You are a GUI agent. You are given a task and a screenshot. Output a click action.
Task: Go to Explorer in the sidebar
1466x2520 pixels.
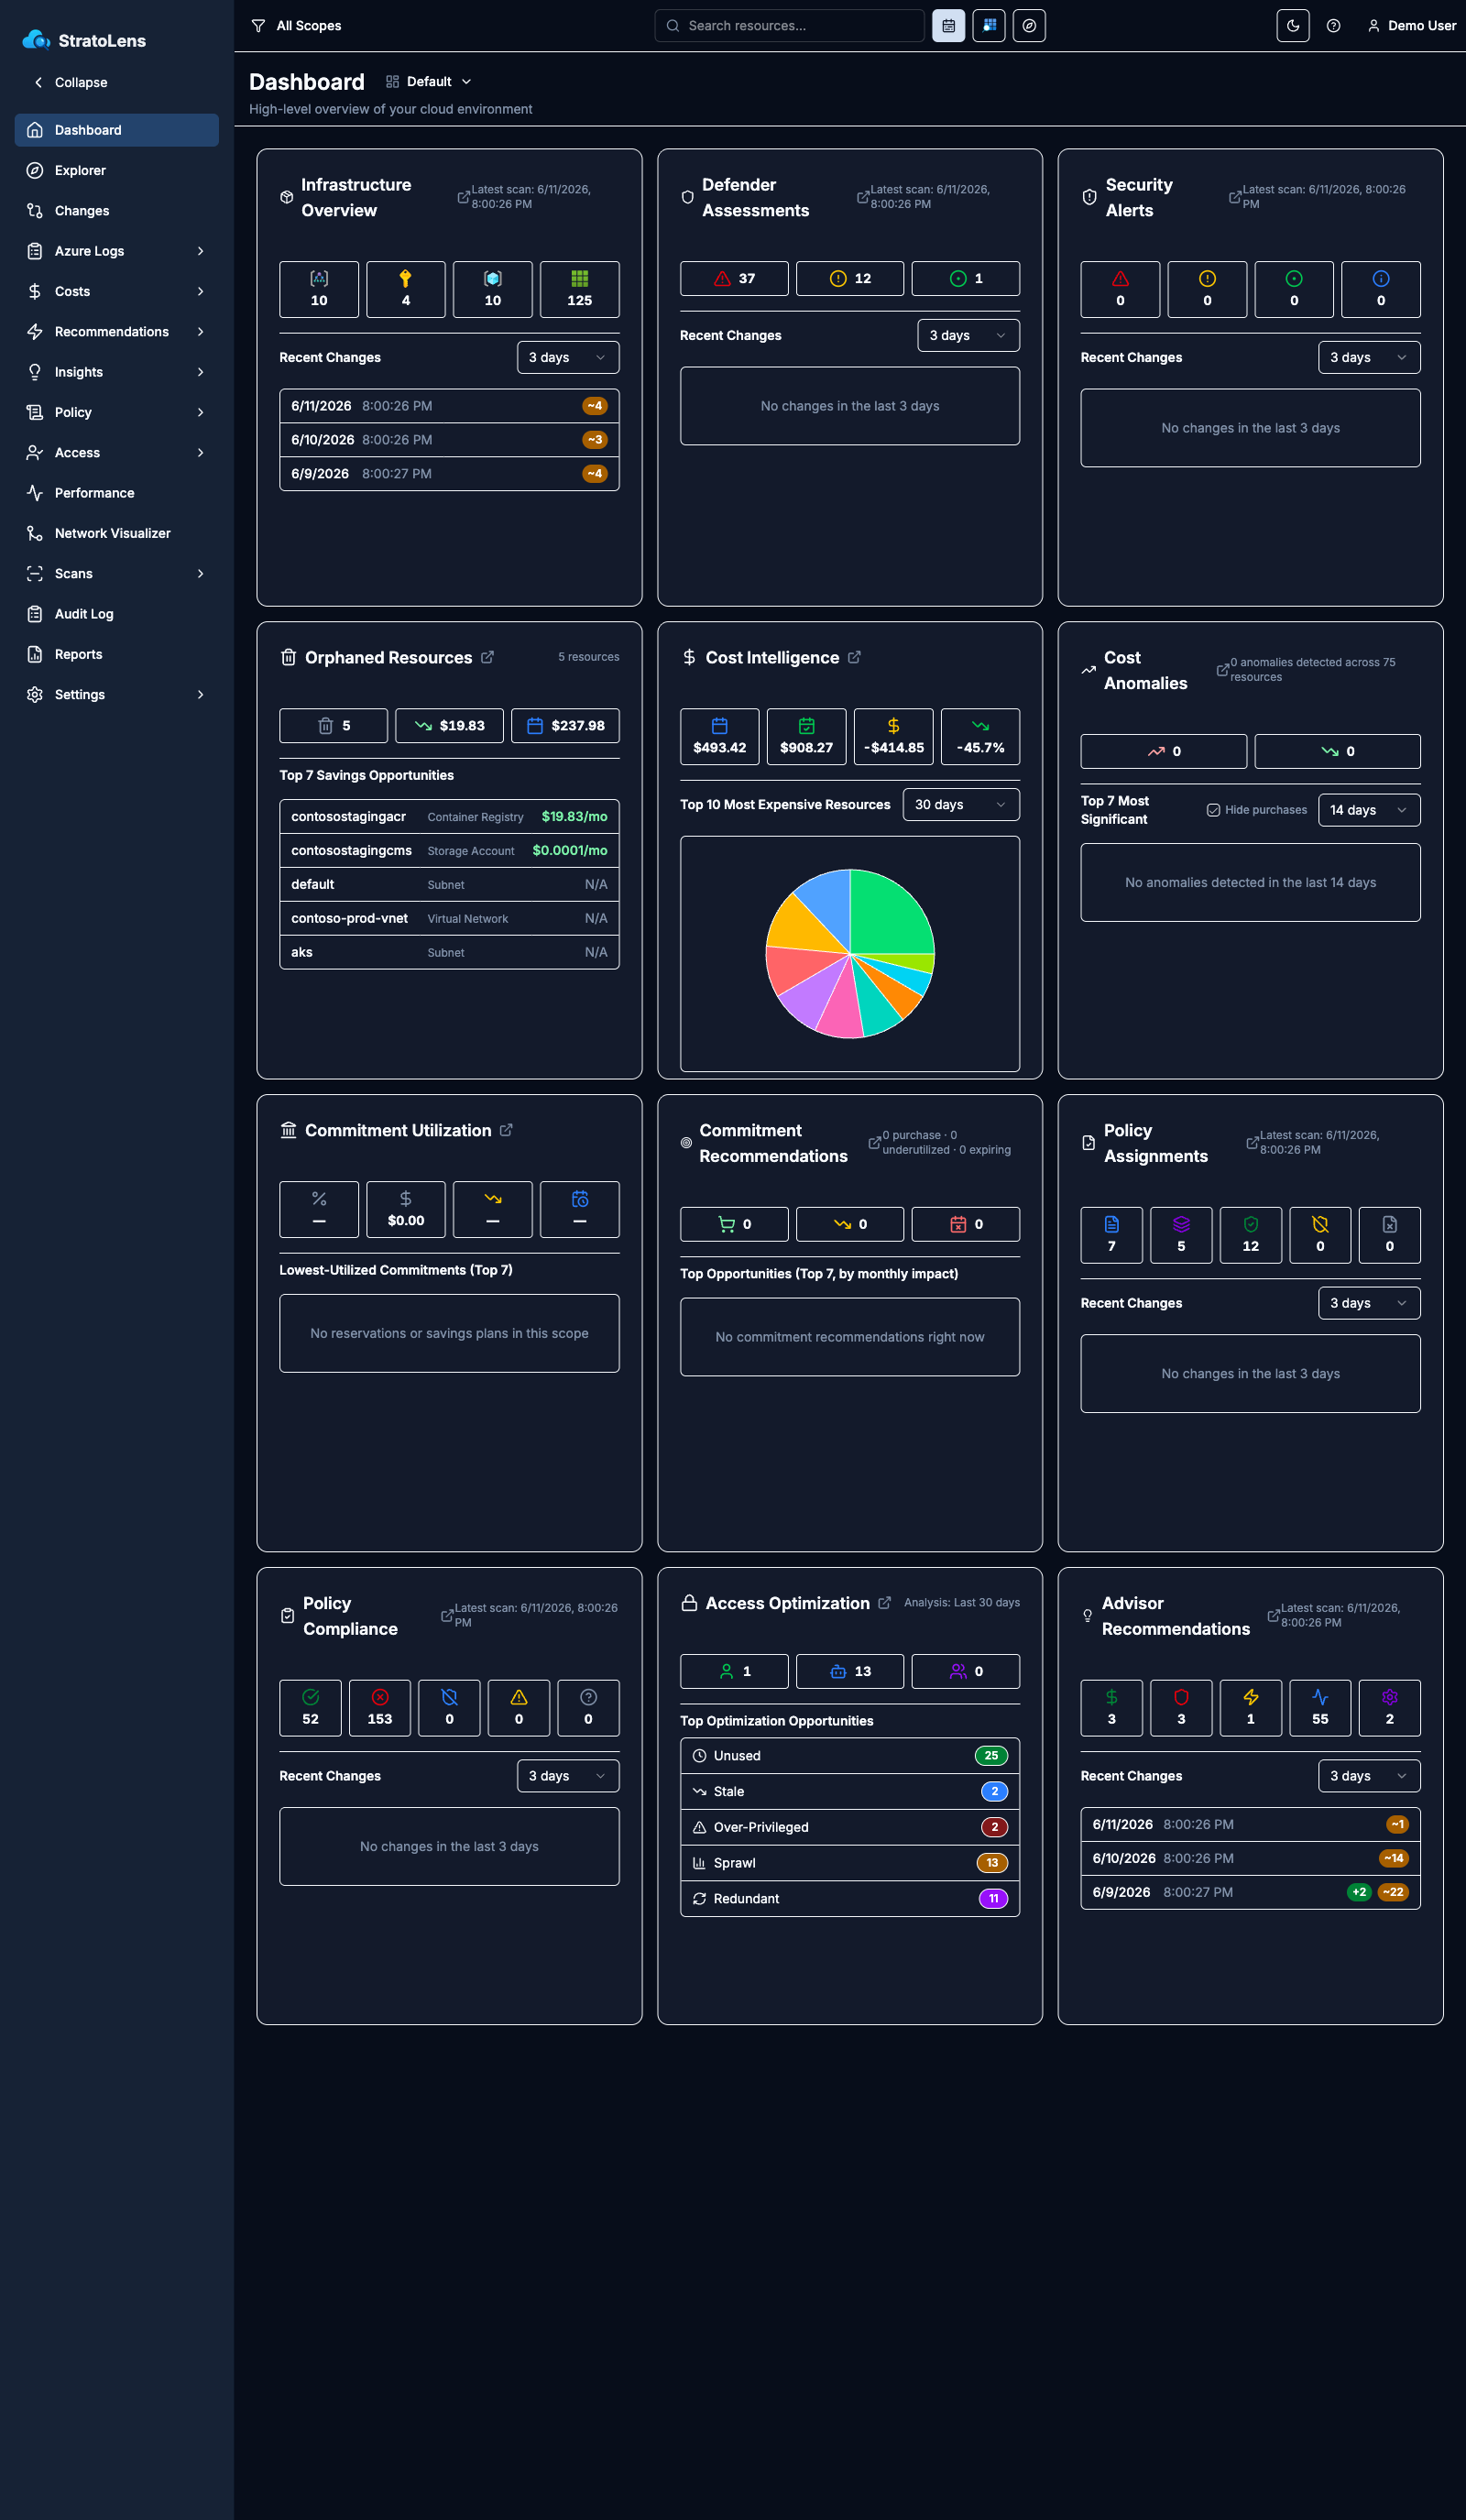point(117,170)
